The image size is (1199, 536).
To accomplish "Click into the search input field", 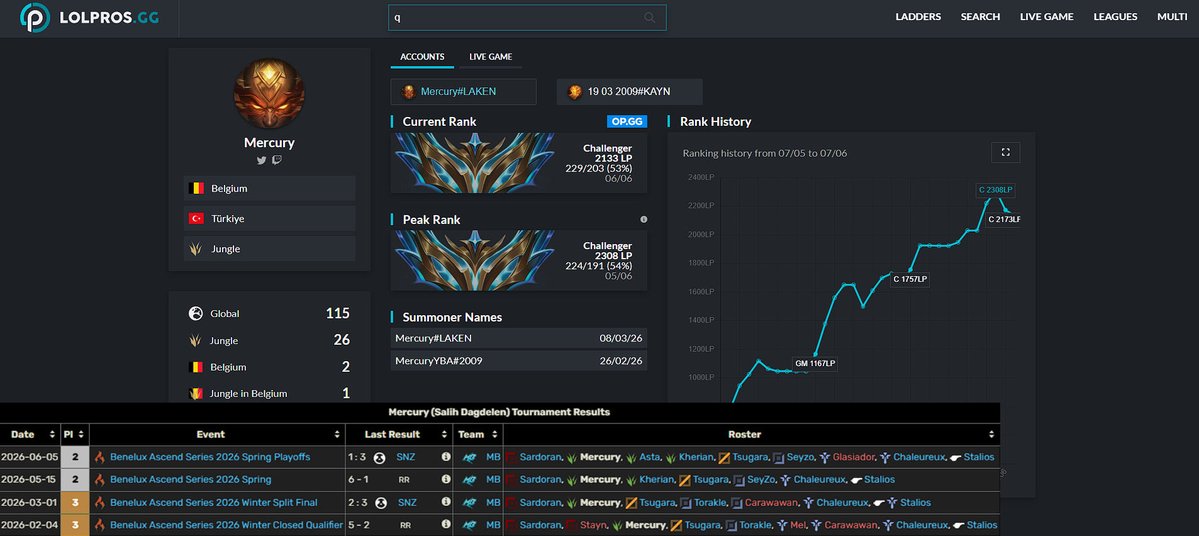I will [527, 18].
